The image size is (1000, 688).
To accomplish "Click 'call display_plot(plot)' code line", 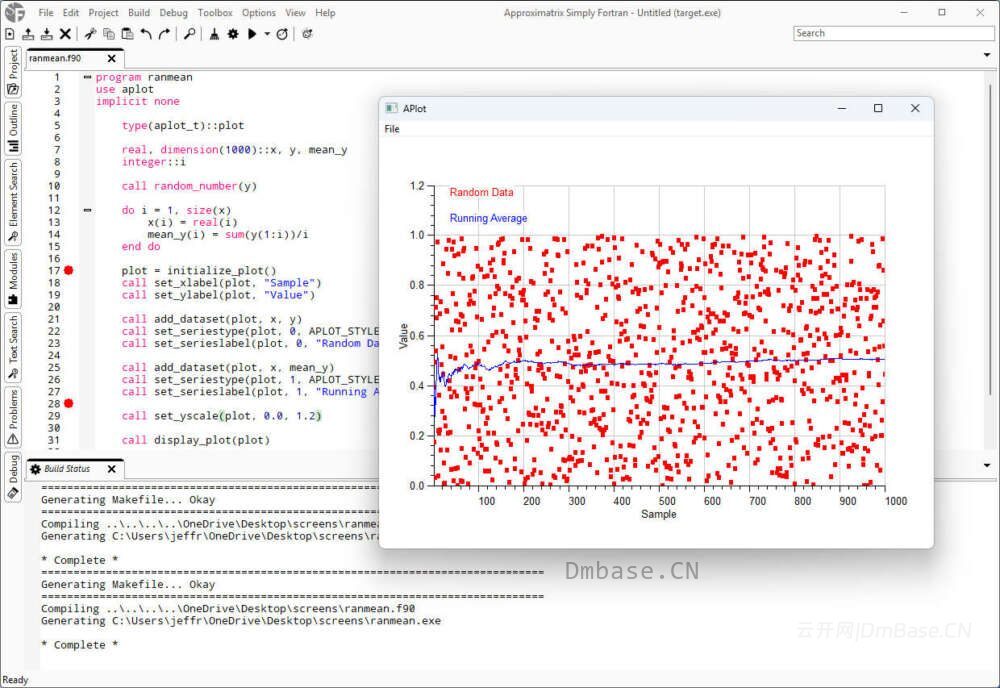I will click(x=196, y=440).
